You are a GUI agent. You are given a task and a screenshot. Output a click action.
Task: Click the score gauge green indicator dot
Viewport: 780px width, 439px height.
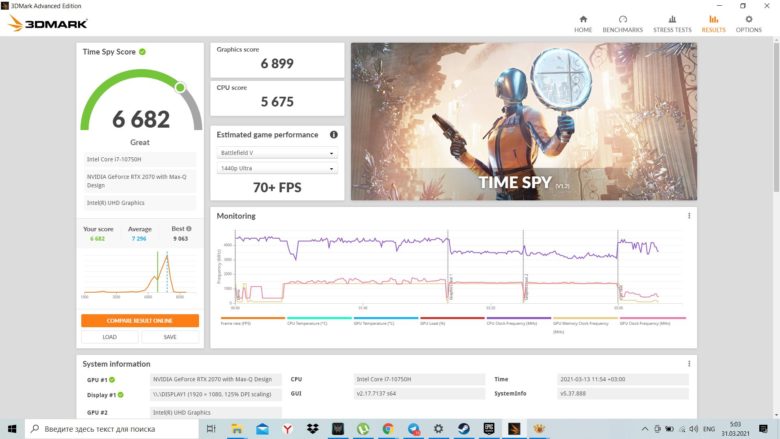pyautogui.click(x=180, y=88)
